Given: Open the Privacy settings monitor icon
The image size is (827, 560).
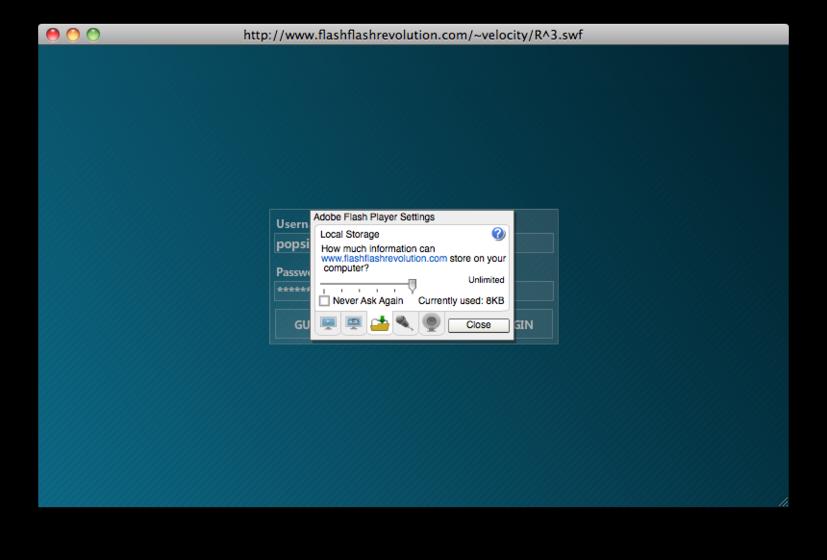Looking at the screenshot, I should tap(354, 323).
